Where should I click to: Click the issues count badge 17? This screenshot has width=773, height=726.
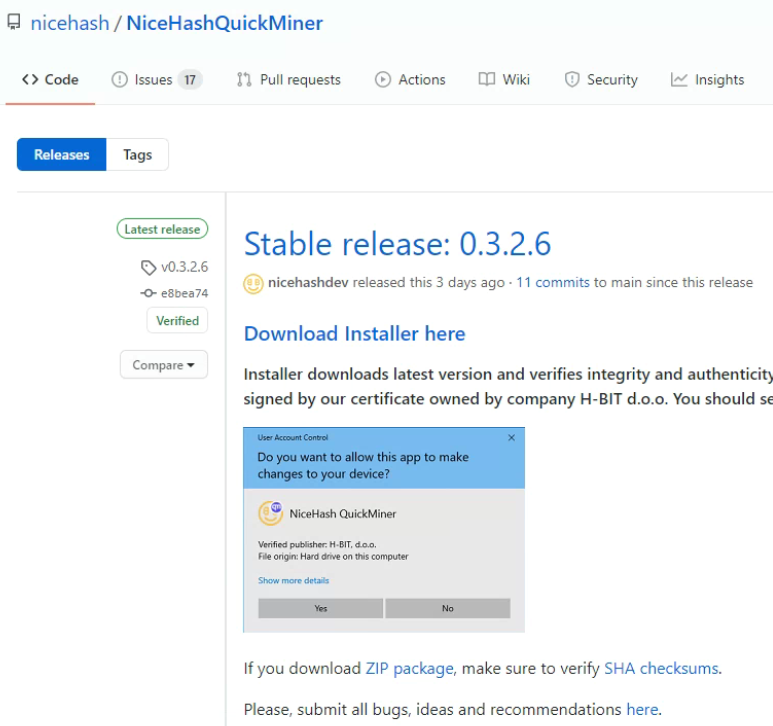click(x=190, y=79)
